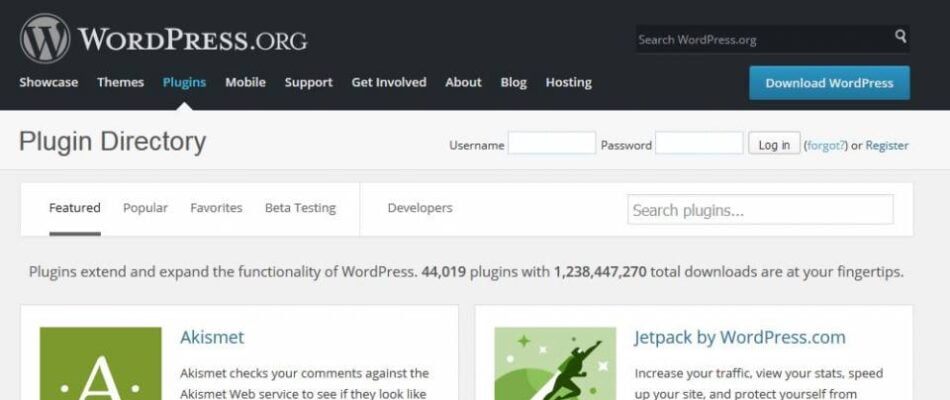Open the Jetpack plugin thumbnail
Image resolution: width=950 pixels, height=400 pixels.
click(555, 364)
